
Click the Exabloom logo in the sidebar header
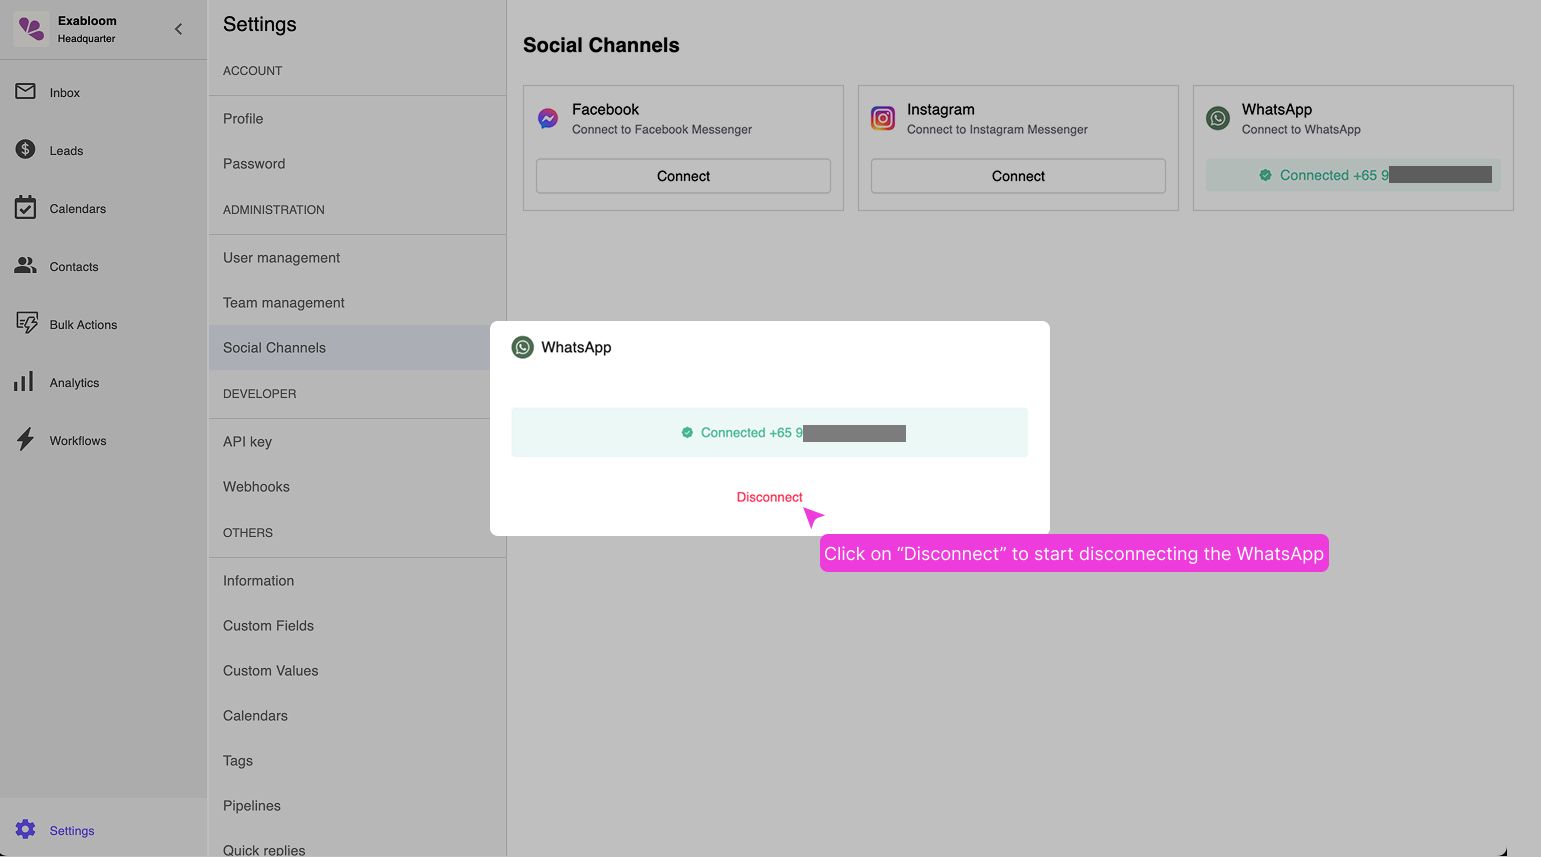31,29
